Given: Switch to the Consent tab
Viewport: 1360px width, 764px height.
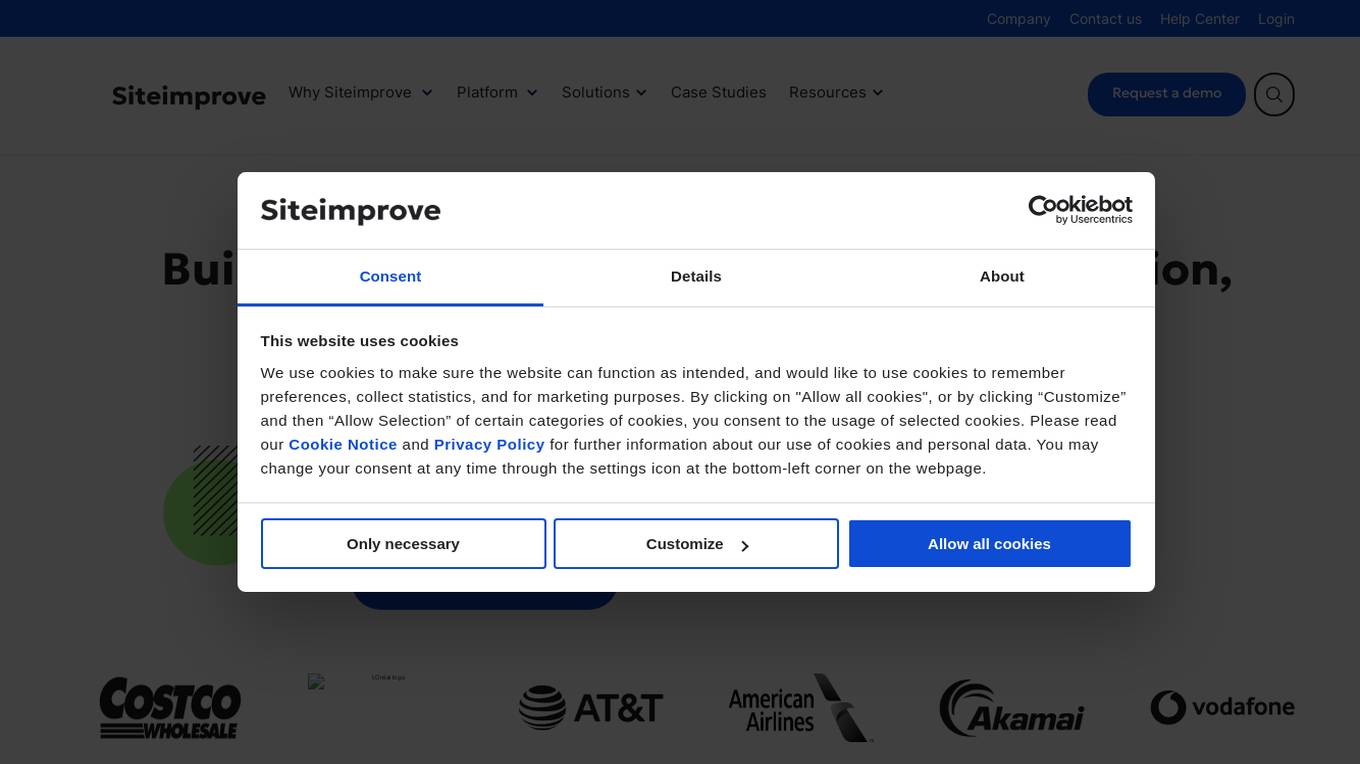Looking at the screenshot, I should coord(390,277).
